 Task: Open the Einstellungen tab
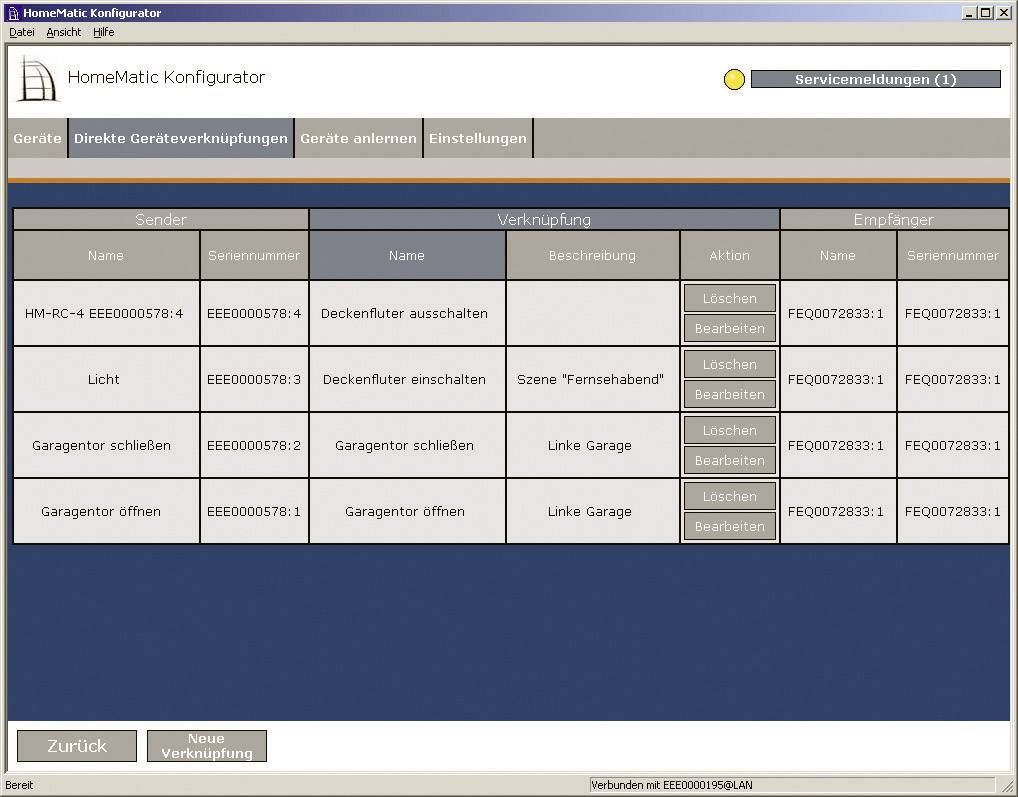click(x=477, y=139)
